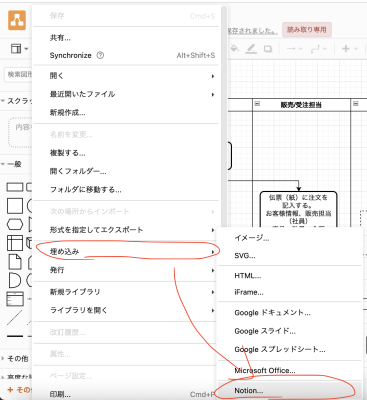
Task: Open the connection arrow style dropdown
Action: pyautogui.click(x=295, y=49)
